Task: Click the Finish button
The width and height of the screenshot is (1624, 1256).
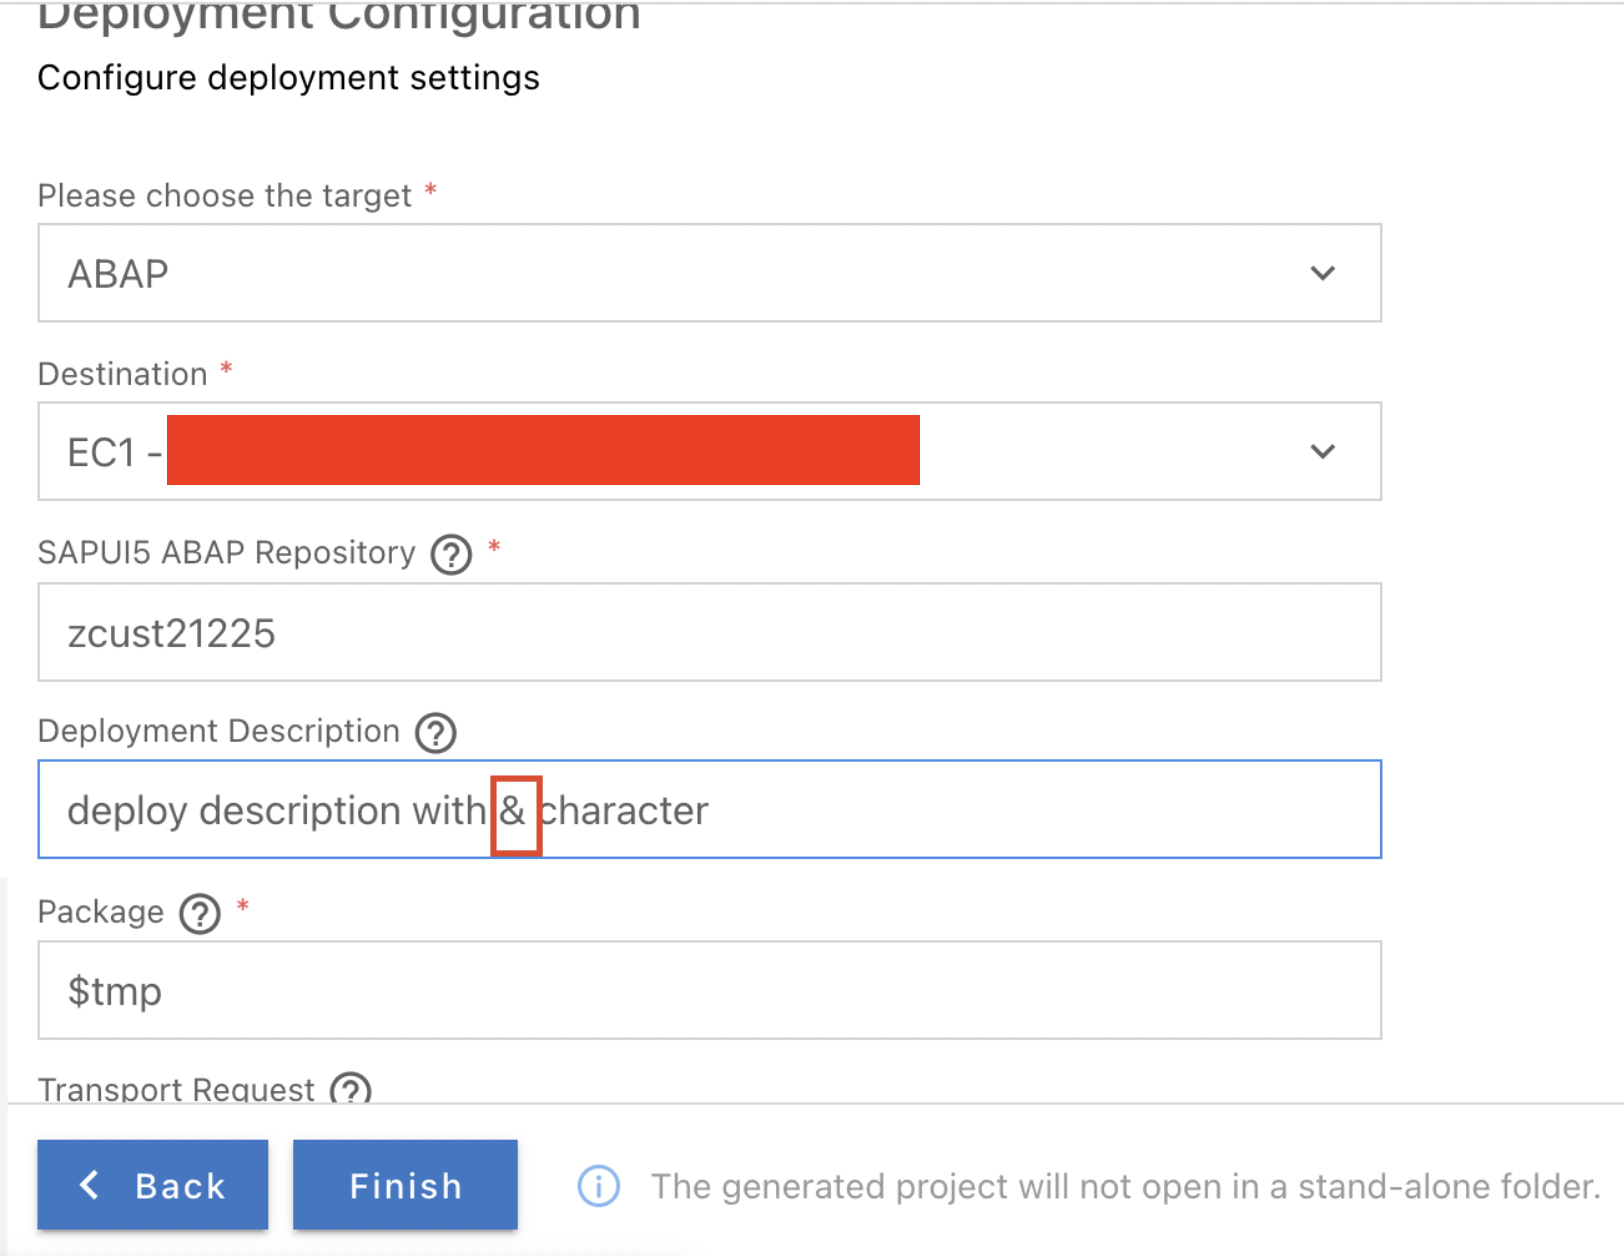Action: [x=404, y=1185]
